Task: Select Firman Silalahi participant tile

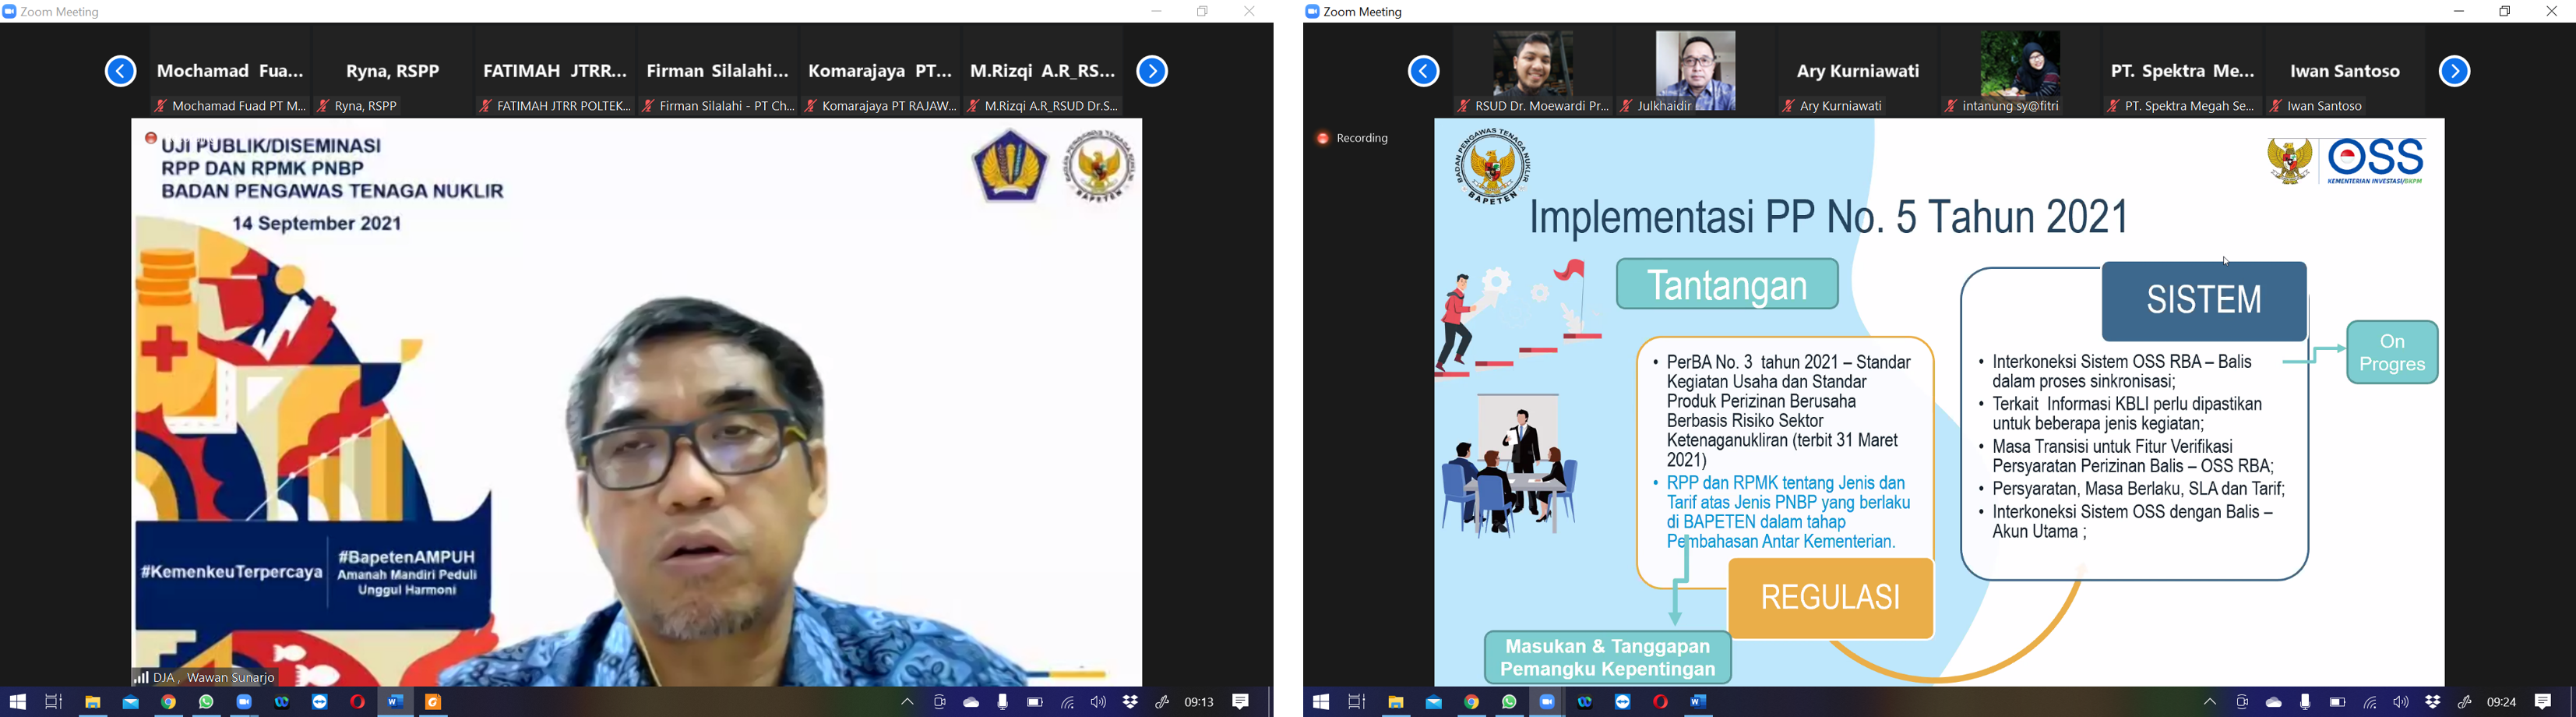Action: (718, 71)
